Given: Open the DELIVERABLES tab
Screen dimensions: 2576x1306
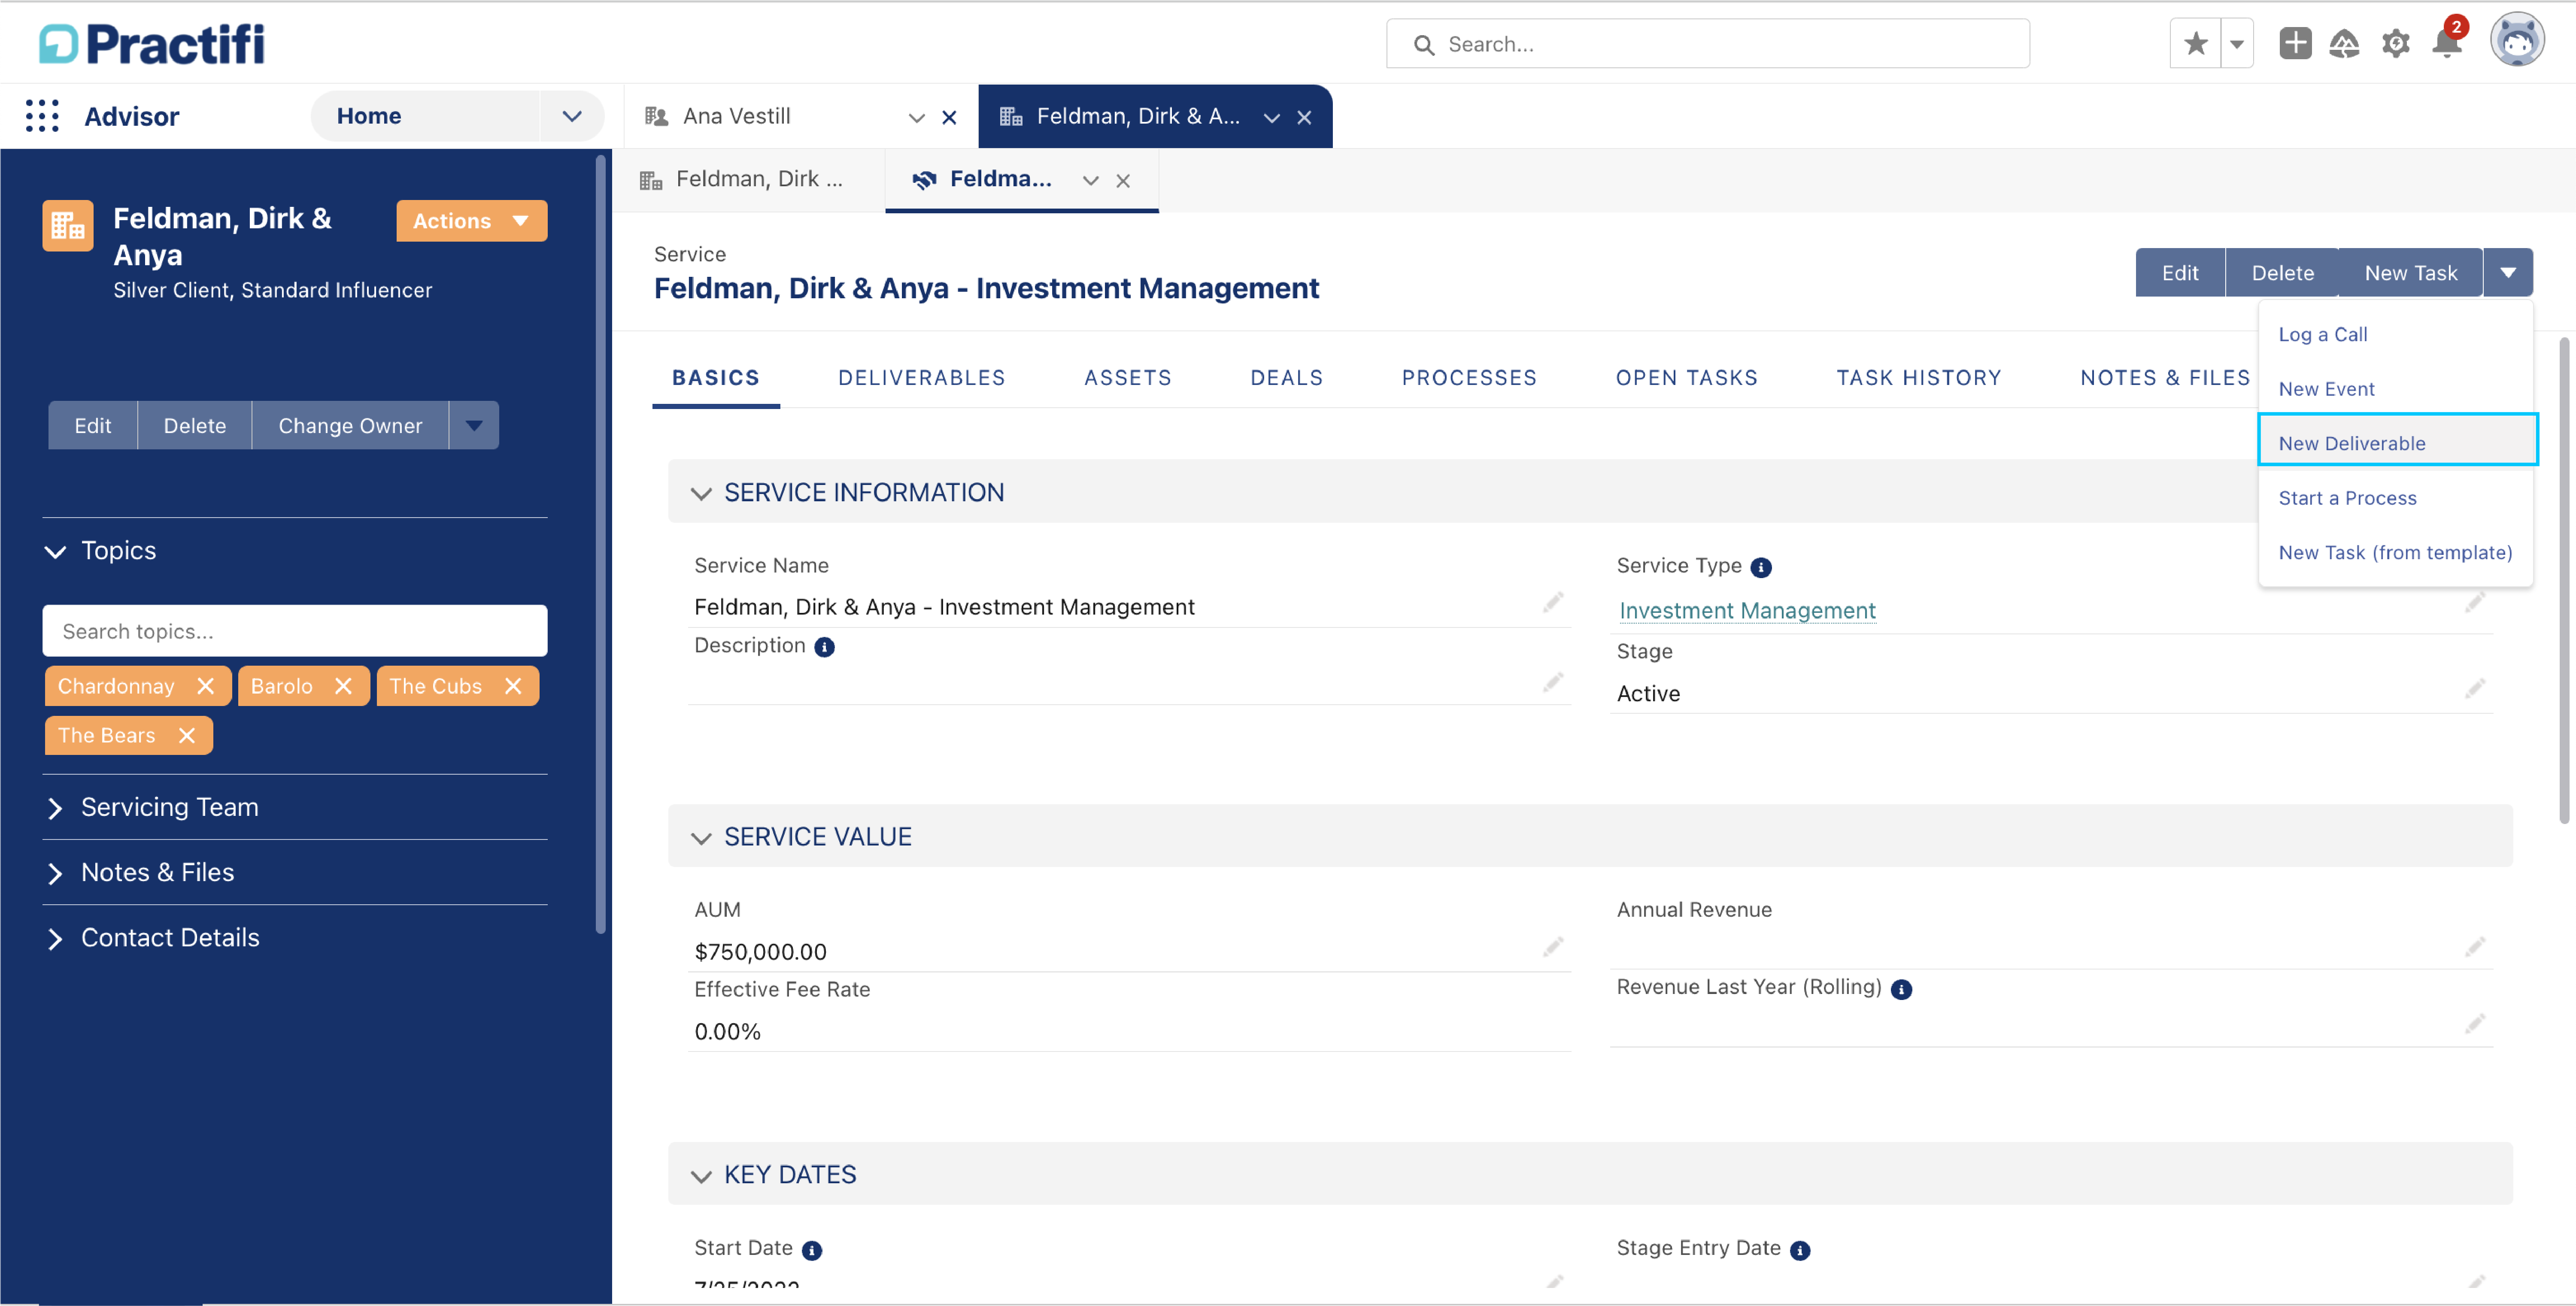Looking at the screenshot, I should (x=922, y=378).
